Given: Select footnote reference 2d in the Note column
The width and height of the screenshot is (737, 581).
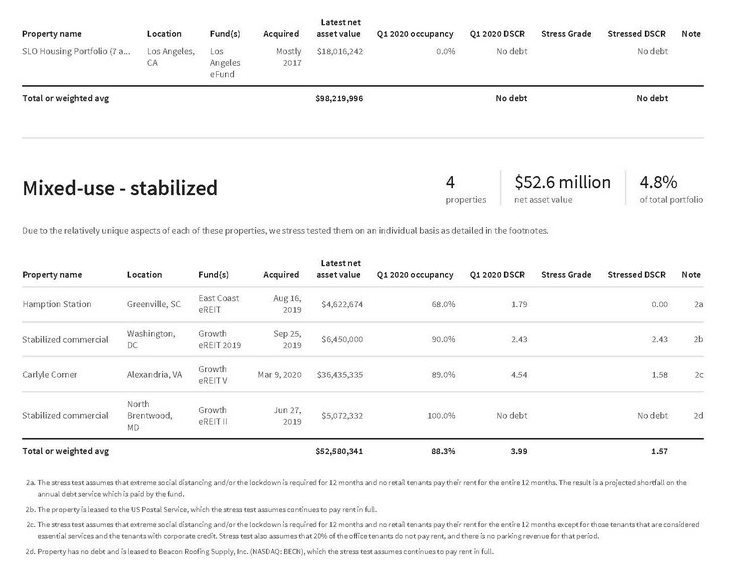Looking at the screenshot, I should coord(698,415).
